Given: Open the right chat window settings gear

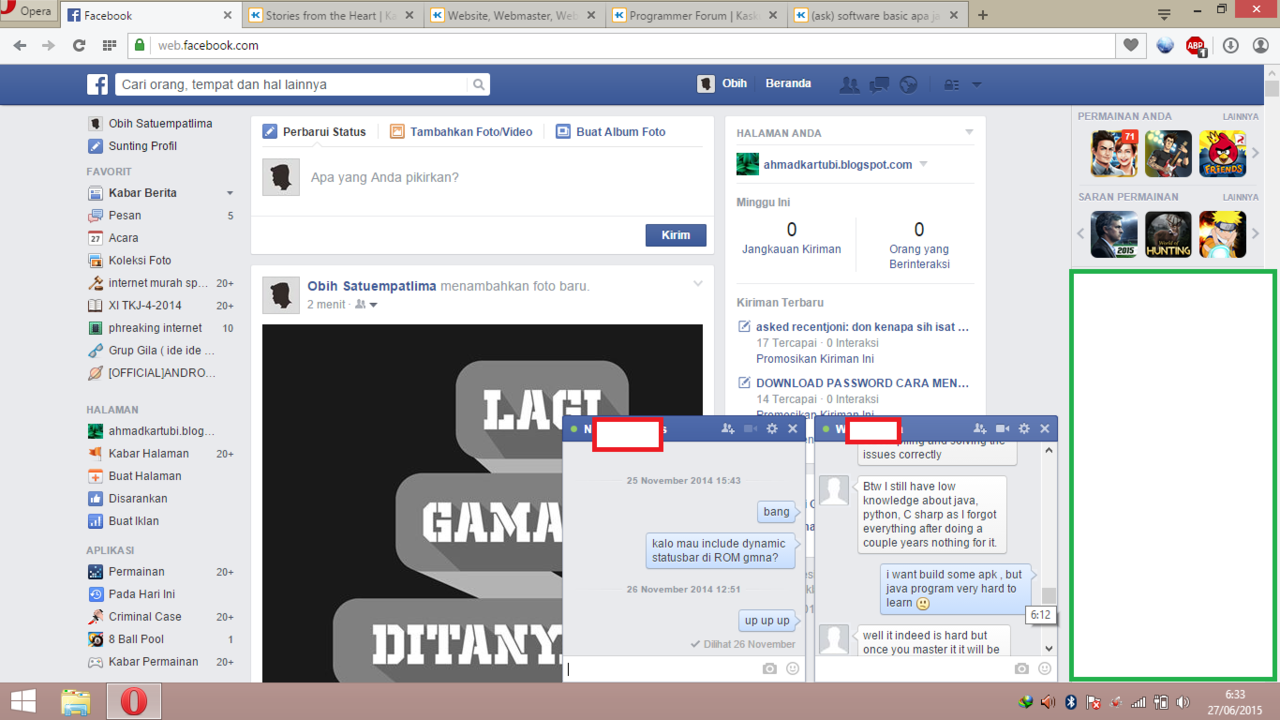Looking at the screenshot, I should [x=1024, y=429].
